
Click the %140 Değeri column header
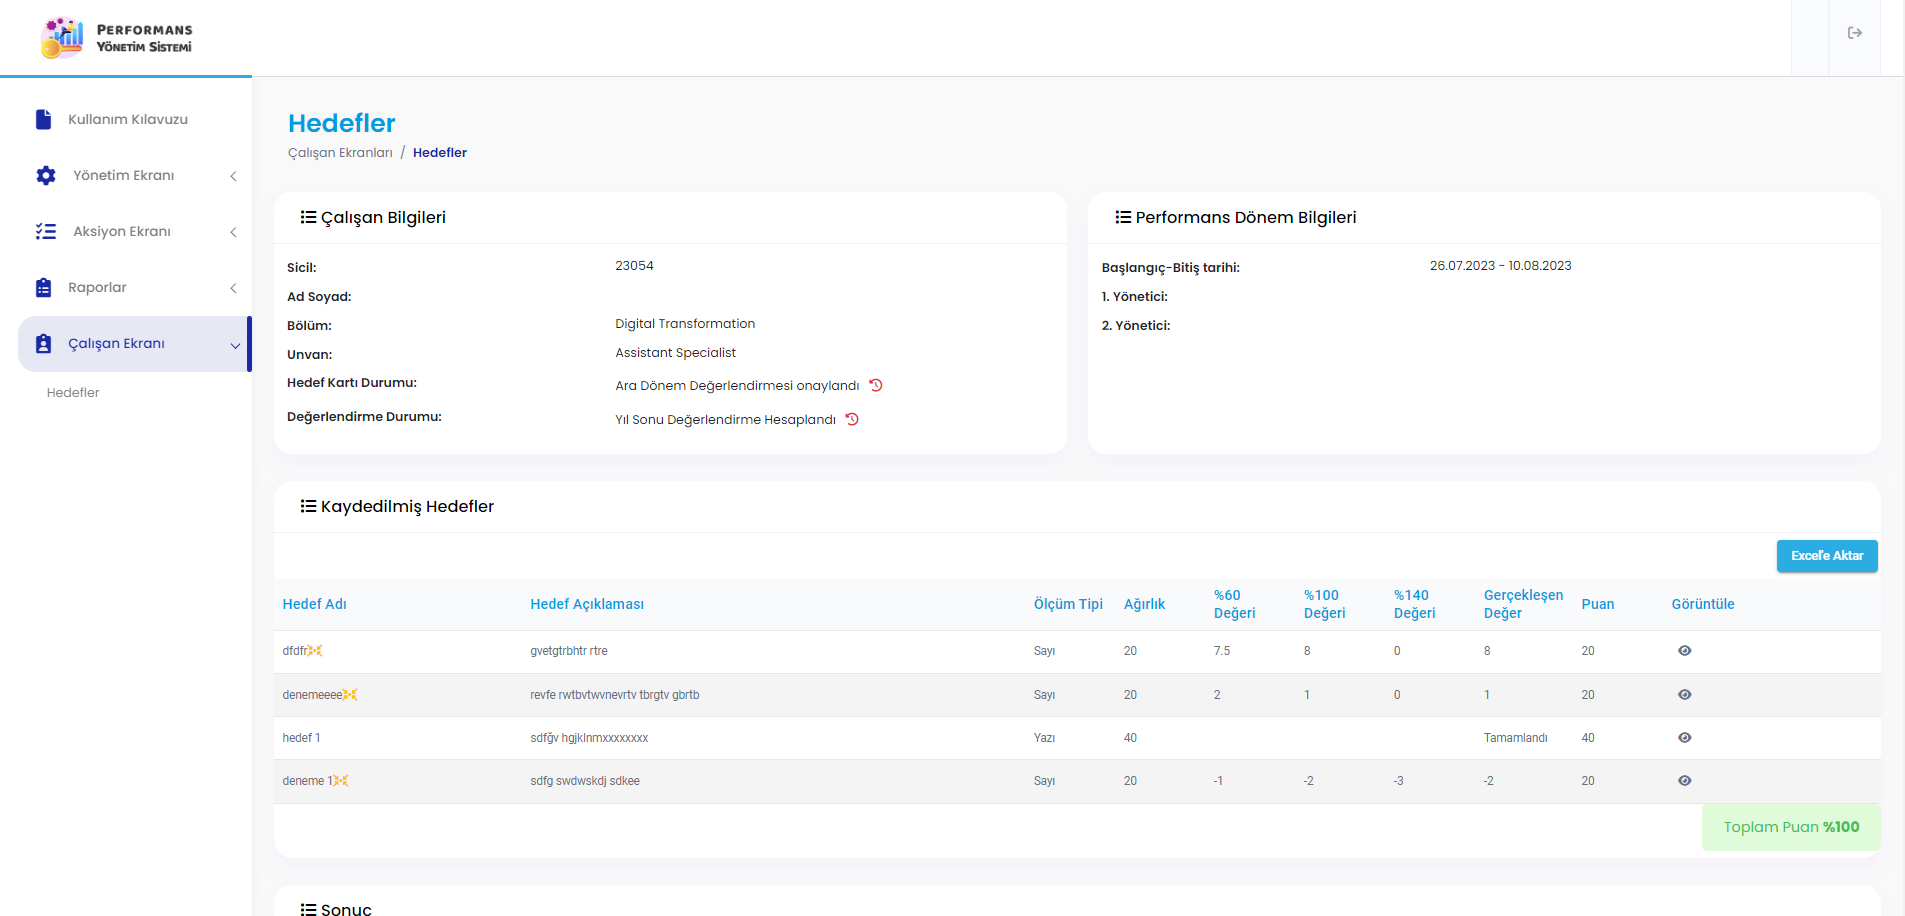(1414, 604)
